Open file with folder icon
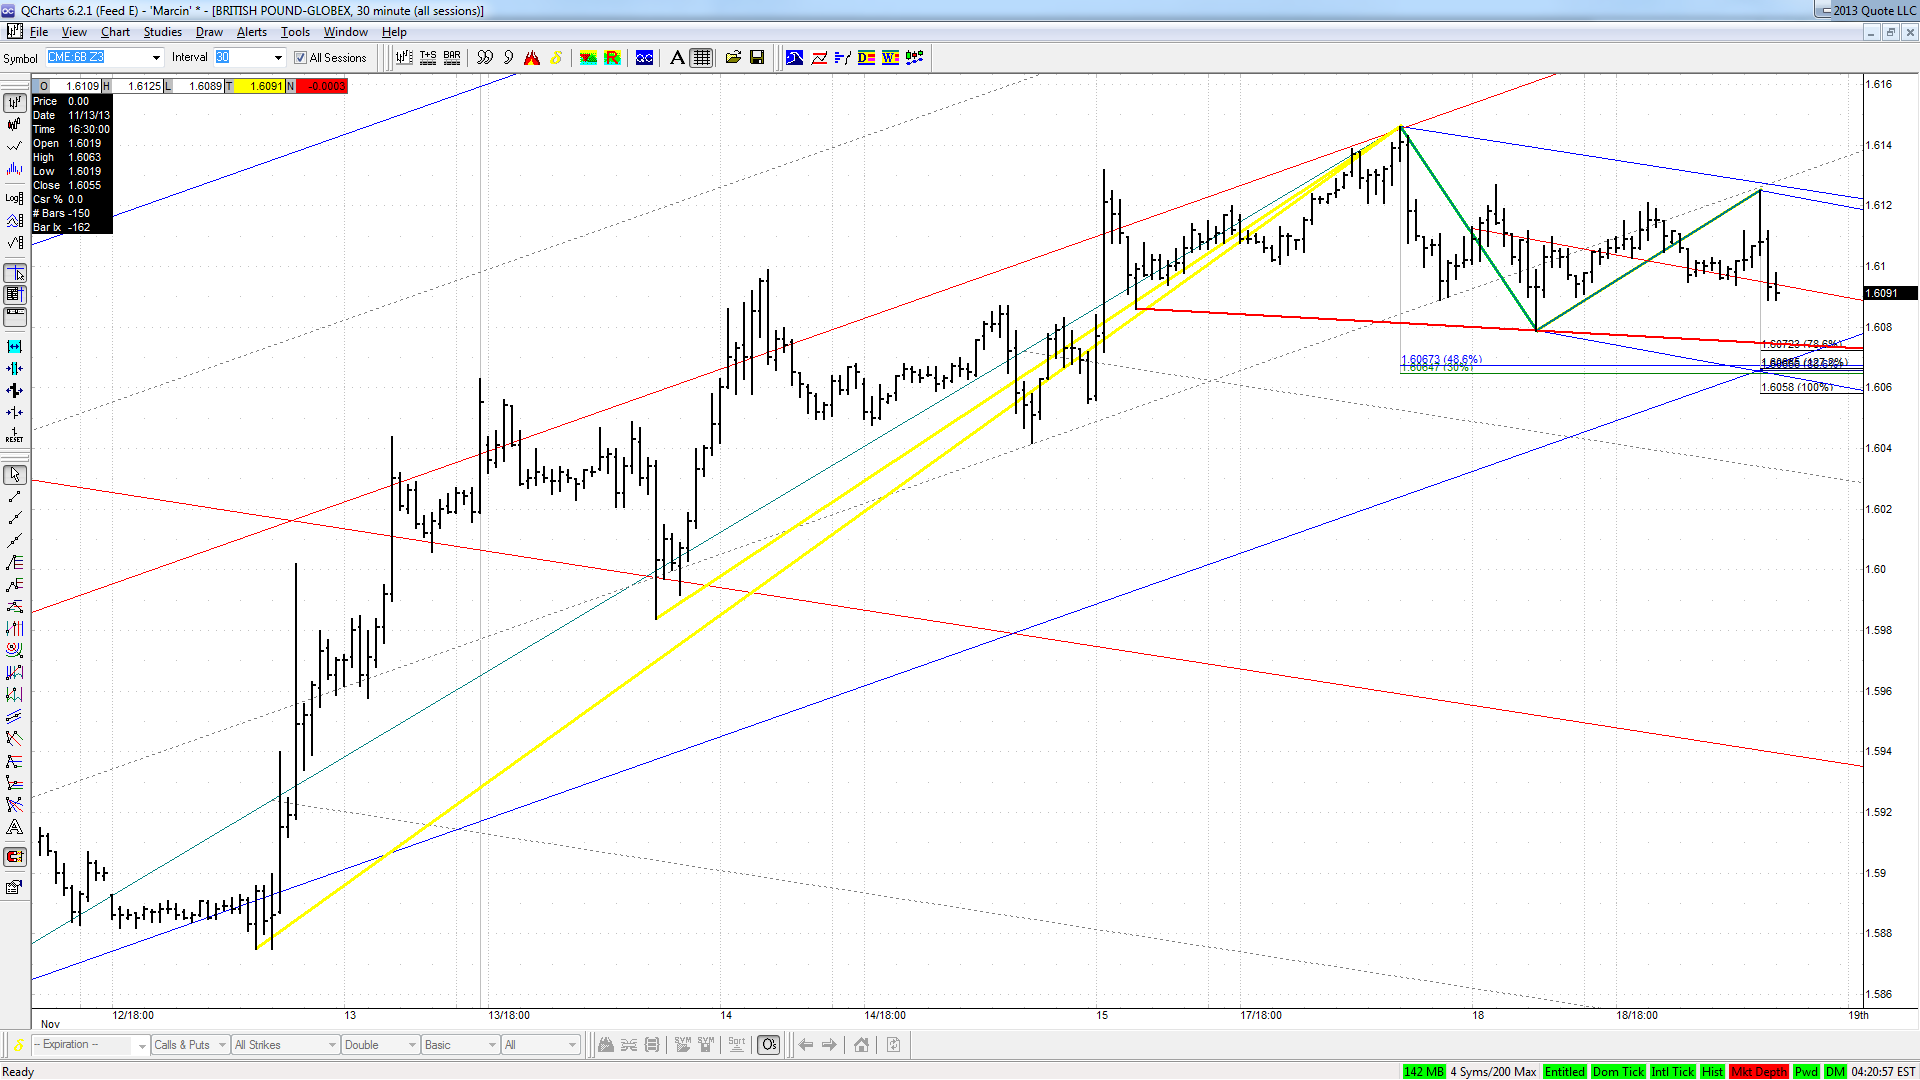This screenshot has height=1080, width=1920. (x=733, y=58)
